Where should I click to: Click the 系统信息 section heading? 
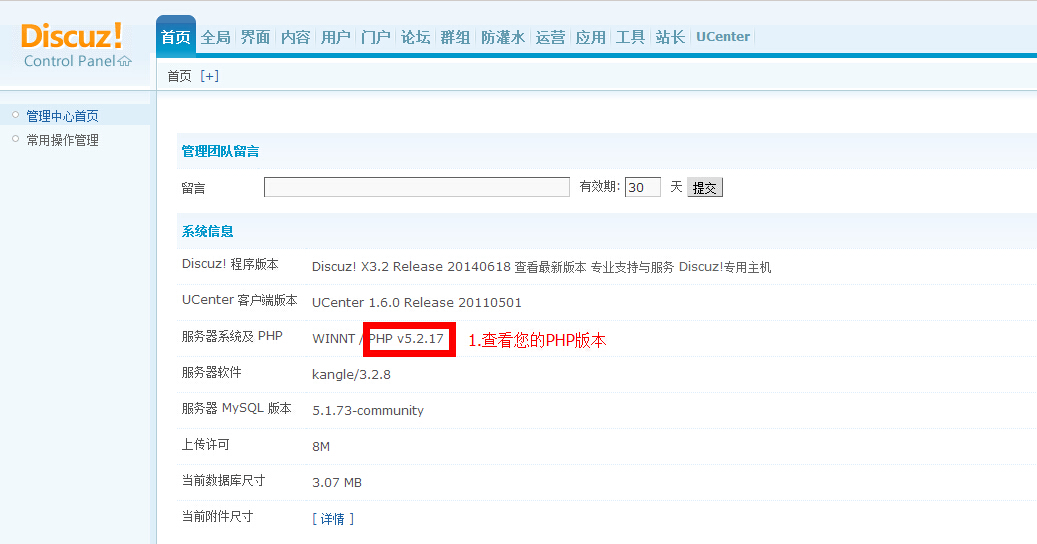(x=208, y=231)
